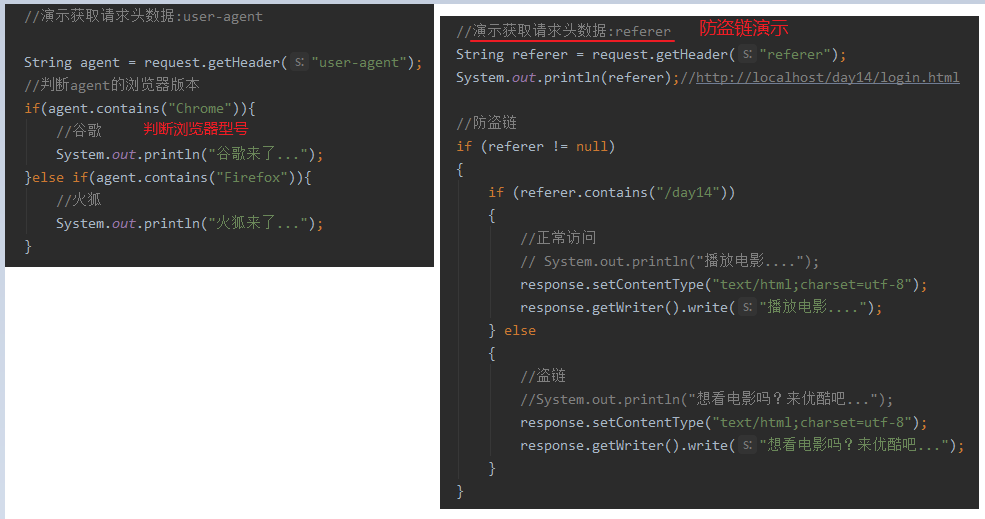The image size is (985, 519).
Task: Click the hint icon before "想看电影吗？来优酷吧..." string
Action: 747,445
